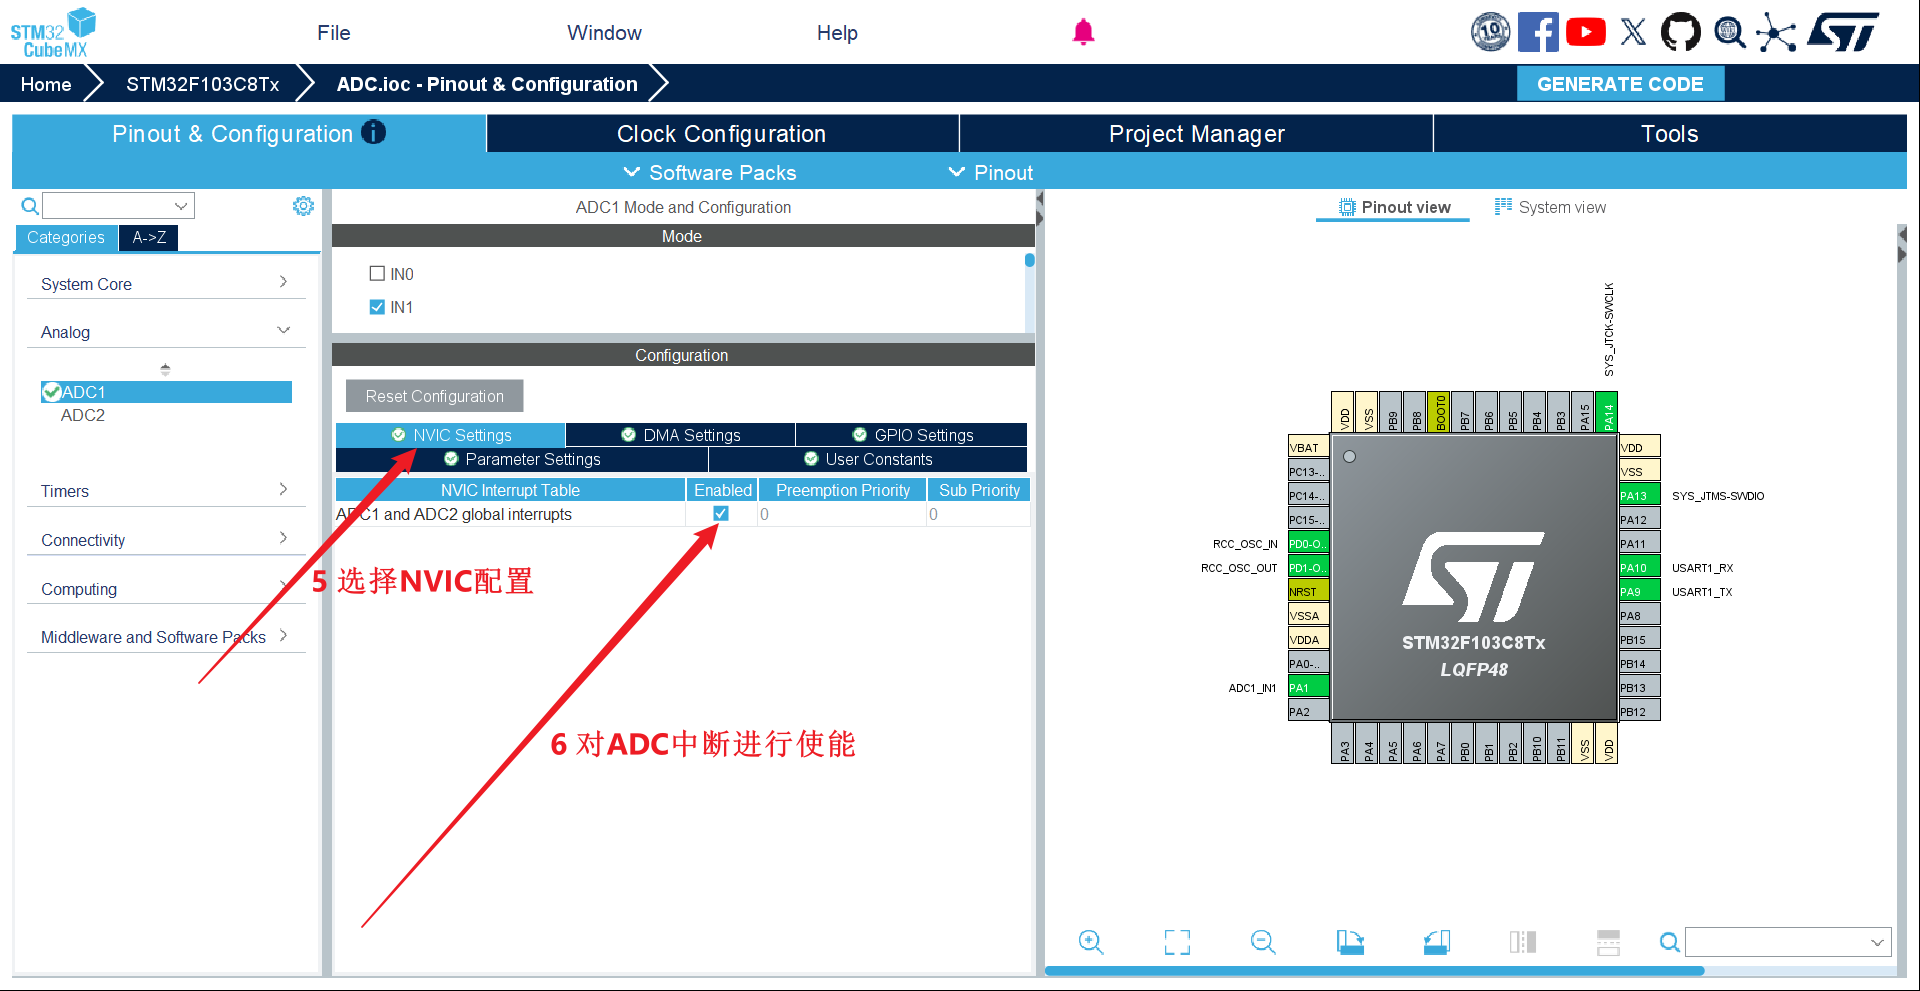Click the pinout horizontal scrollbar

click(1374, 971)
